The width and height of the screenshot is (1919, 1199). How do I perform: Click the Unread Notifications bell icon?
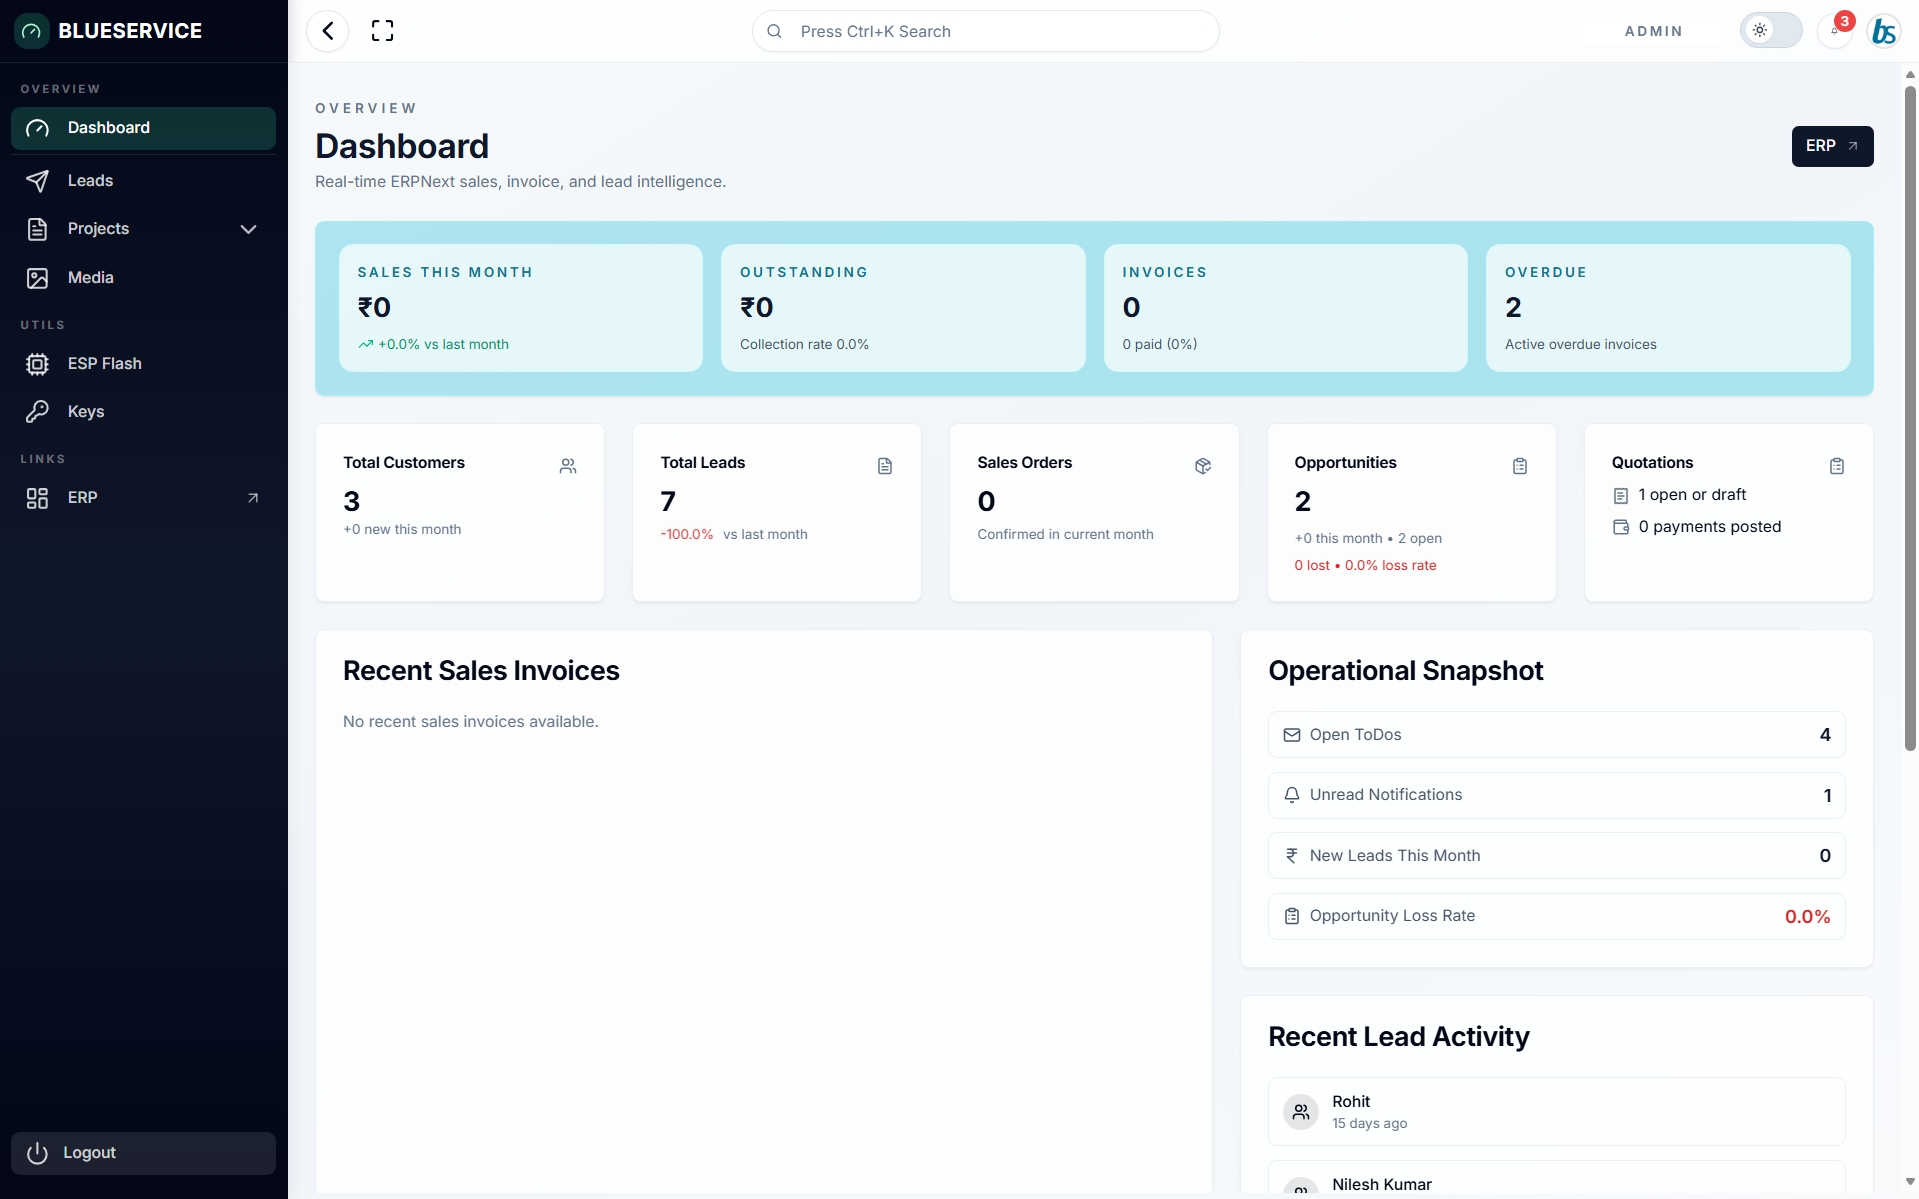click(x=1292, y=795)
